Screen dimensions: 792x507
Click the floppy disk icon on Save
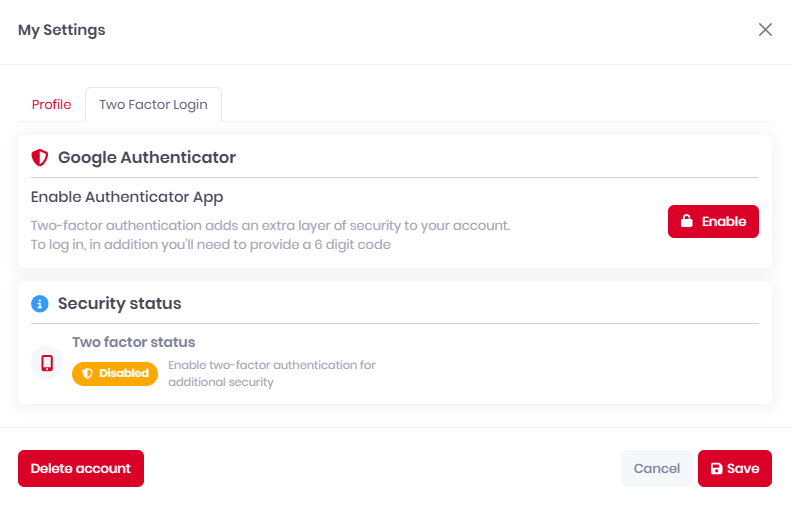point(716,469)
